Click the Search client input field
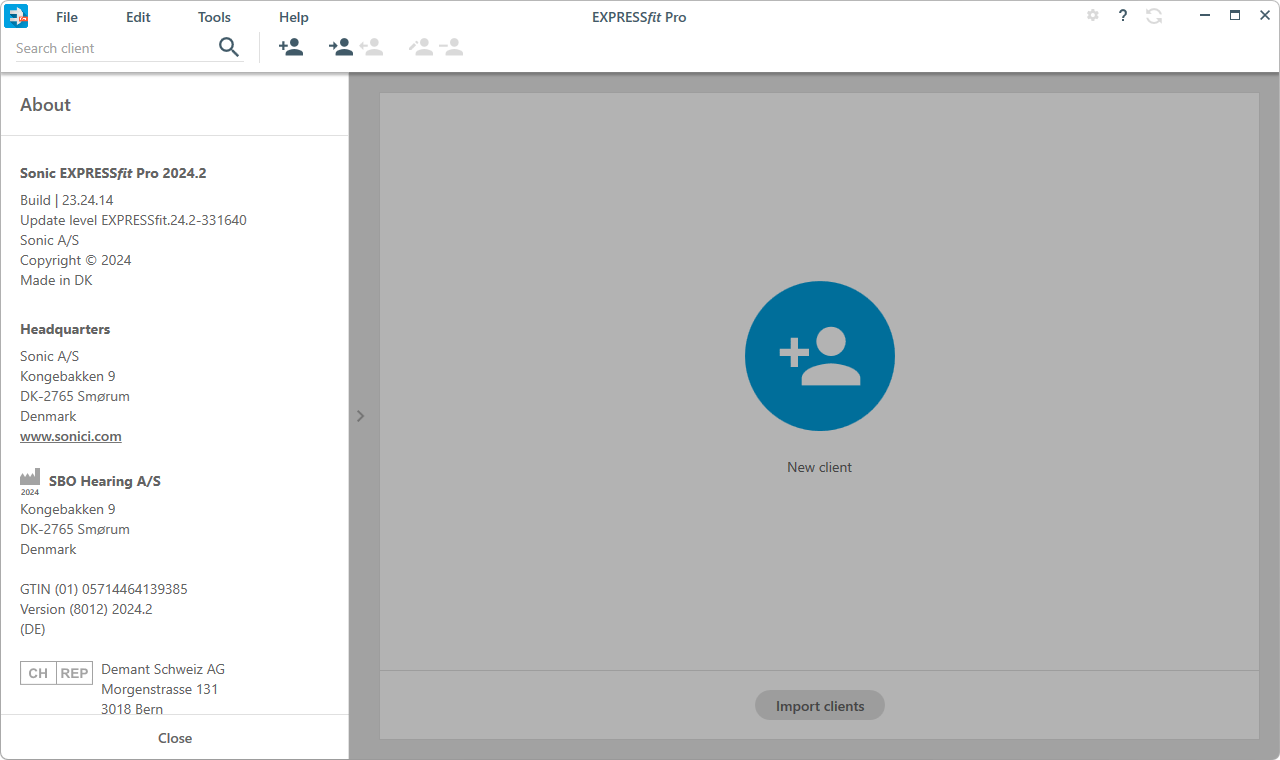 coord(114,48)
